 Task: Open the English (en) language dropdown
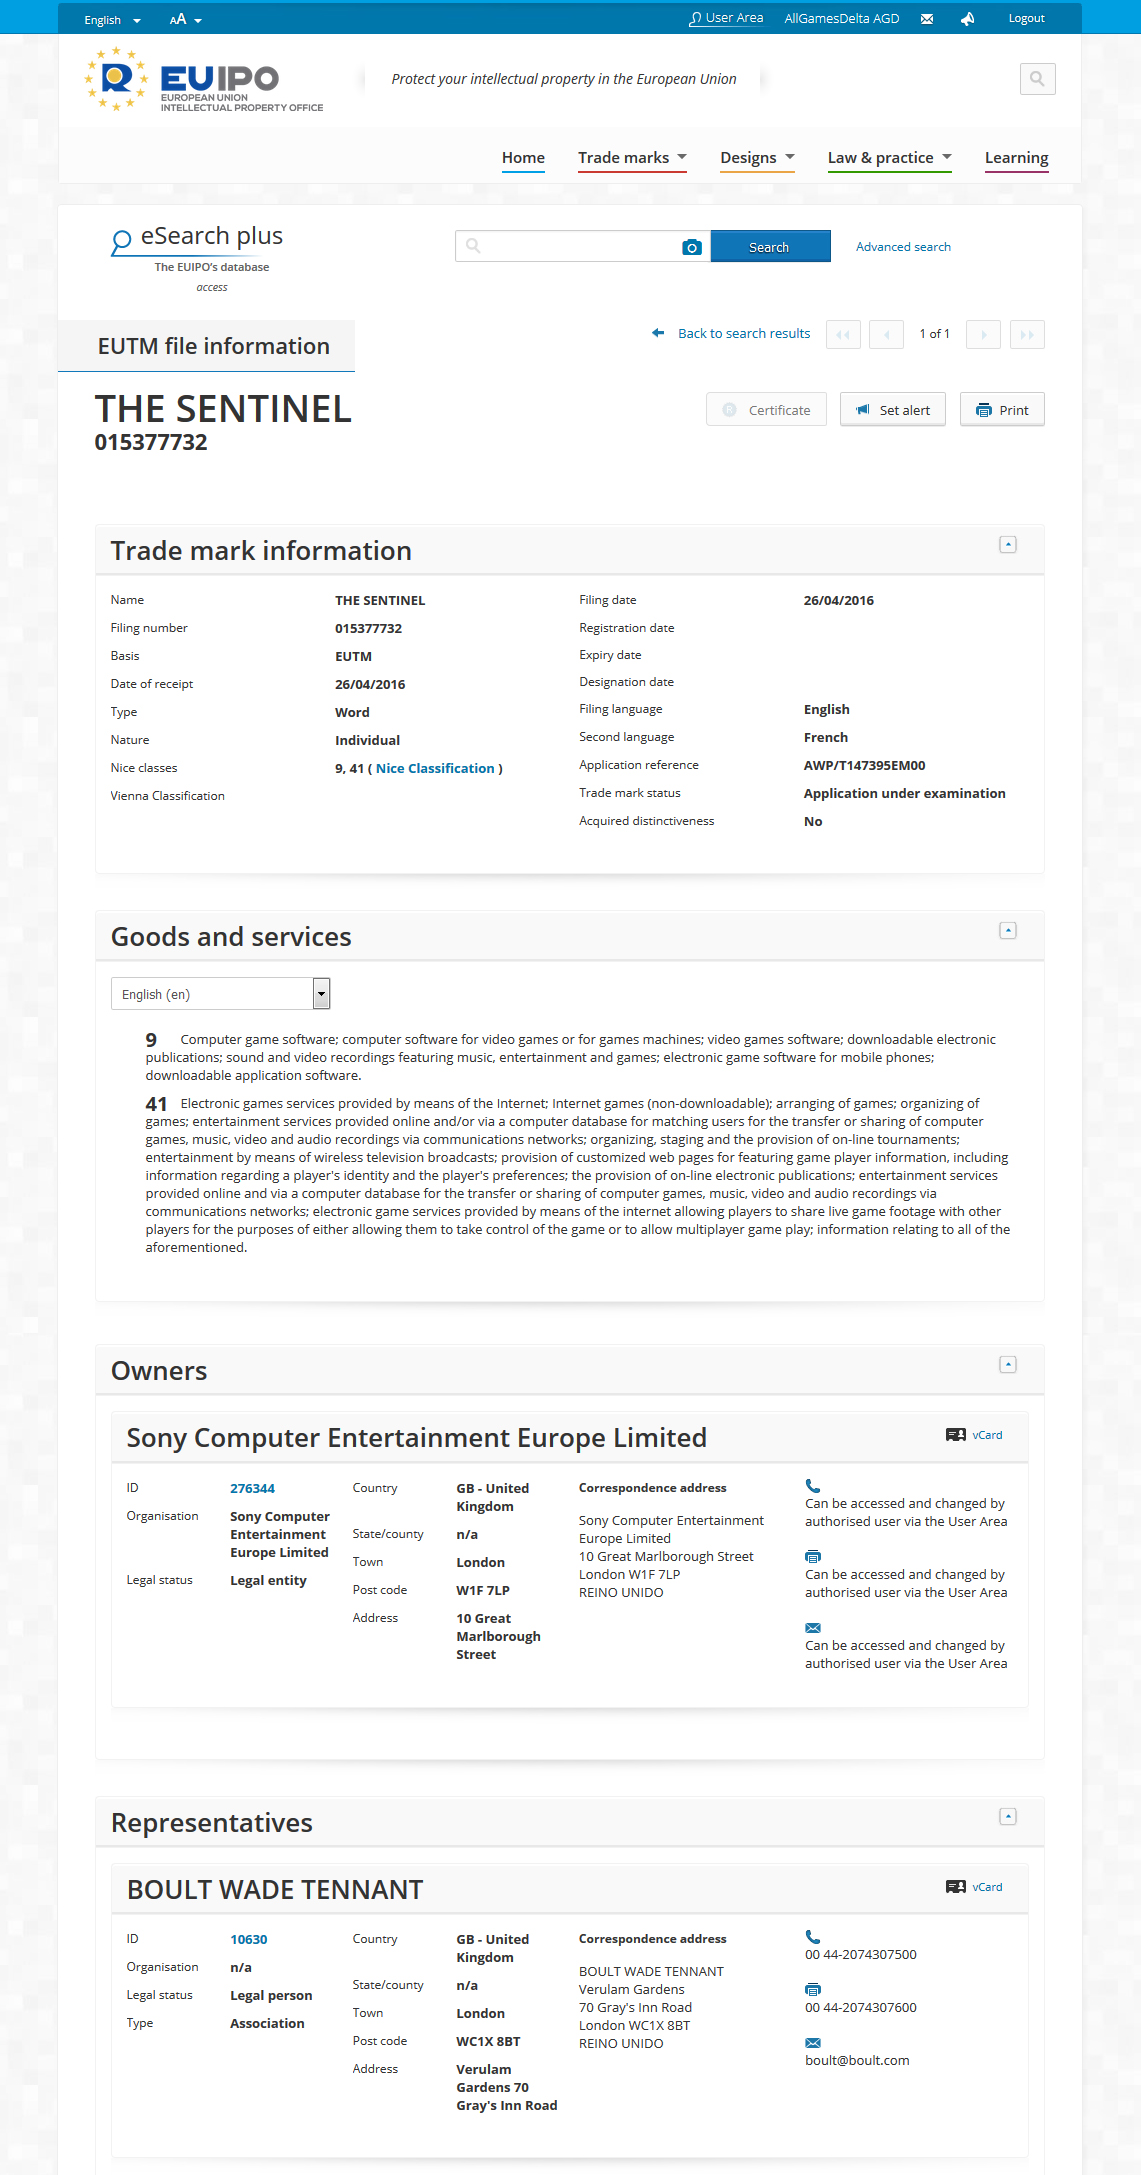coord(220,994)
